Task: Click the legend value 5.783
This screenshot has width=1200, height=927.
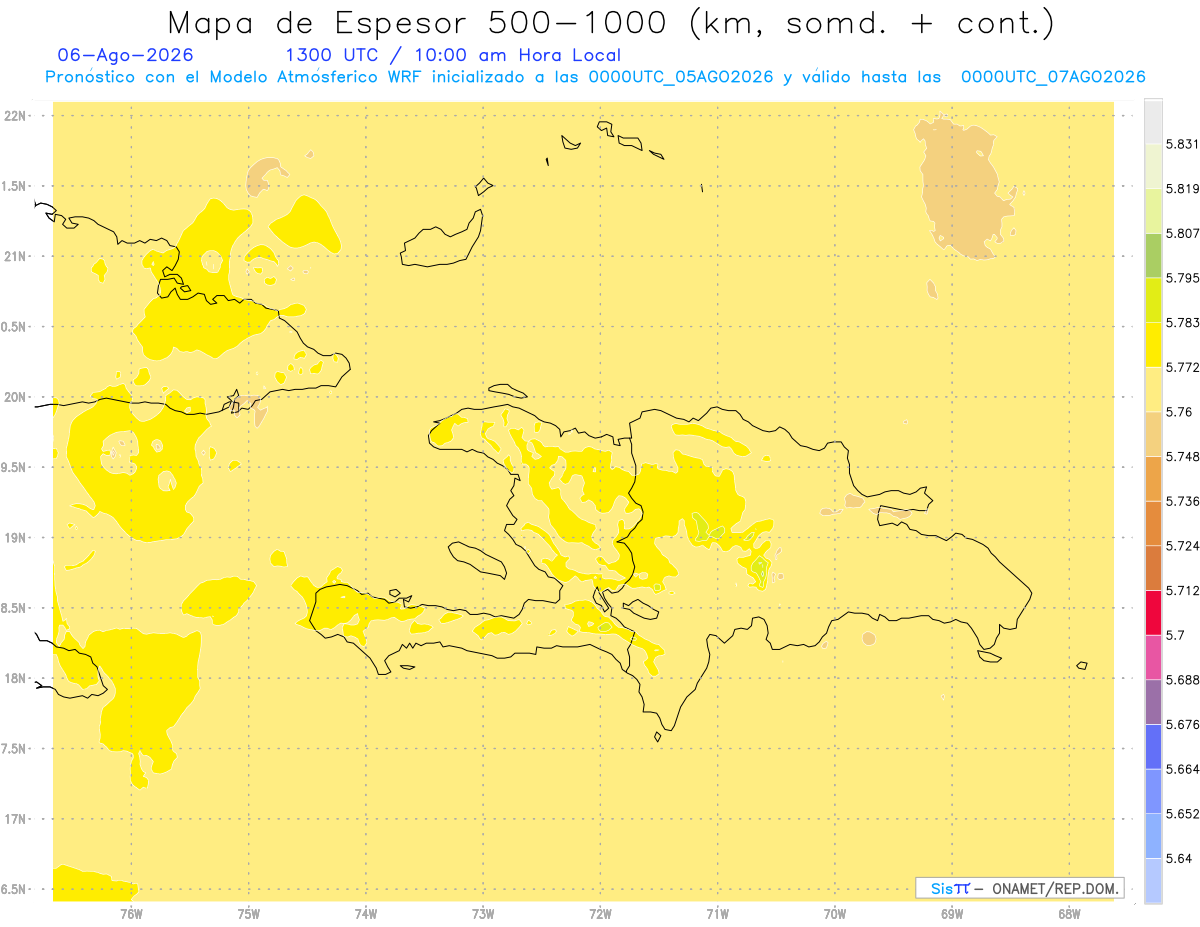Action: (x=1182, y=323)
